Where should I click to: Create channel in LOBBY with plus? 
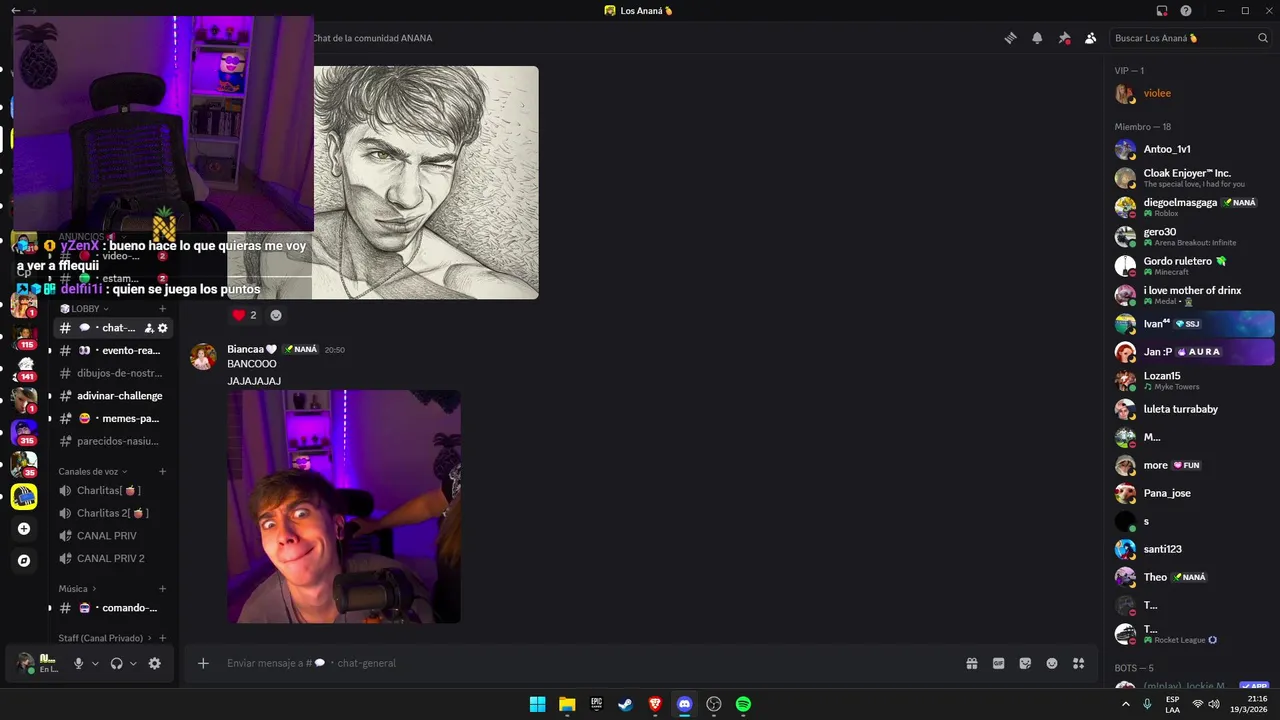point(162,309)
